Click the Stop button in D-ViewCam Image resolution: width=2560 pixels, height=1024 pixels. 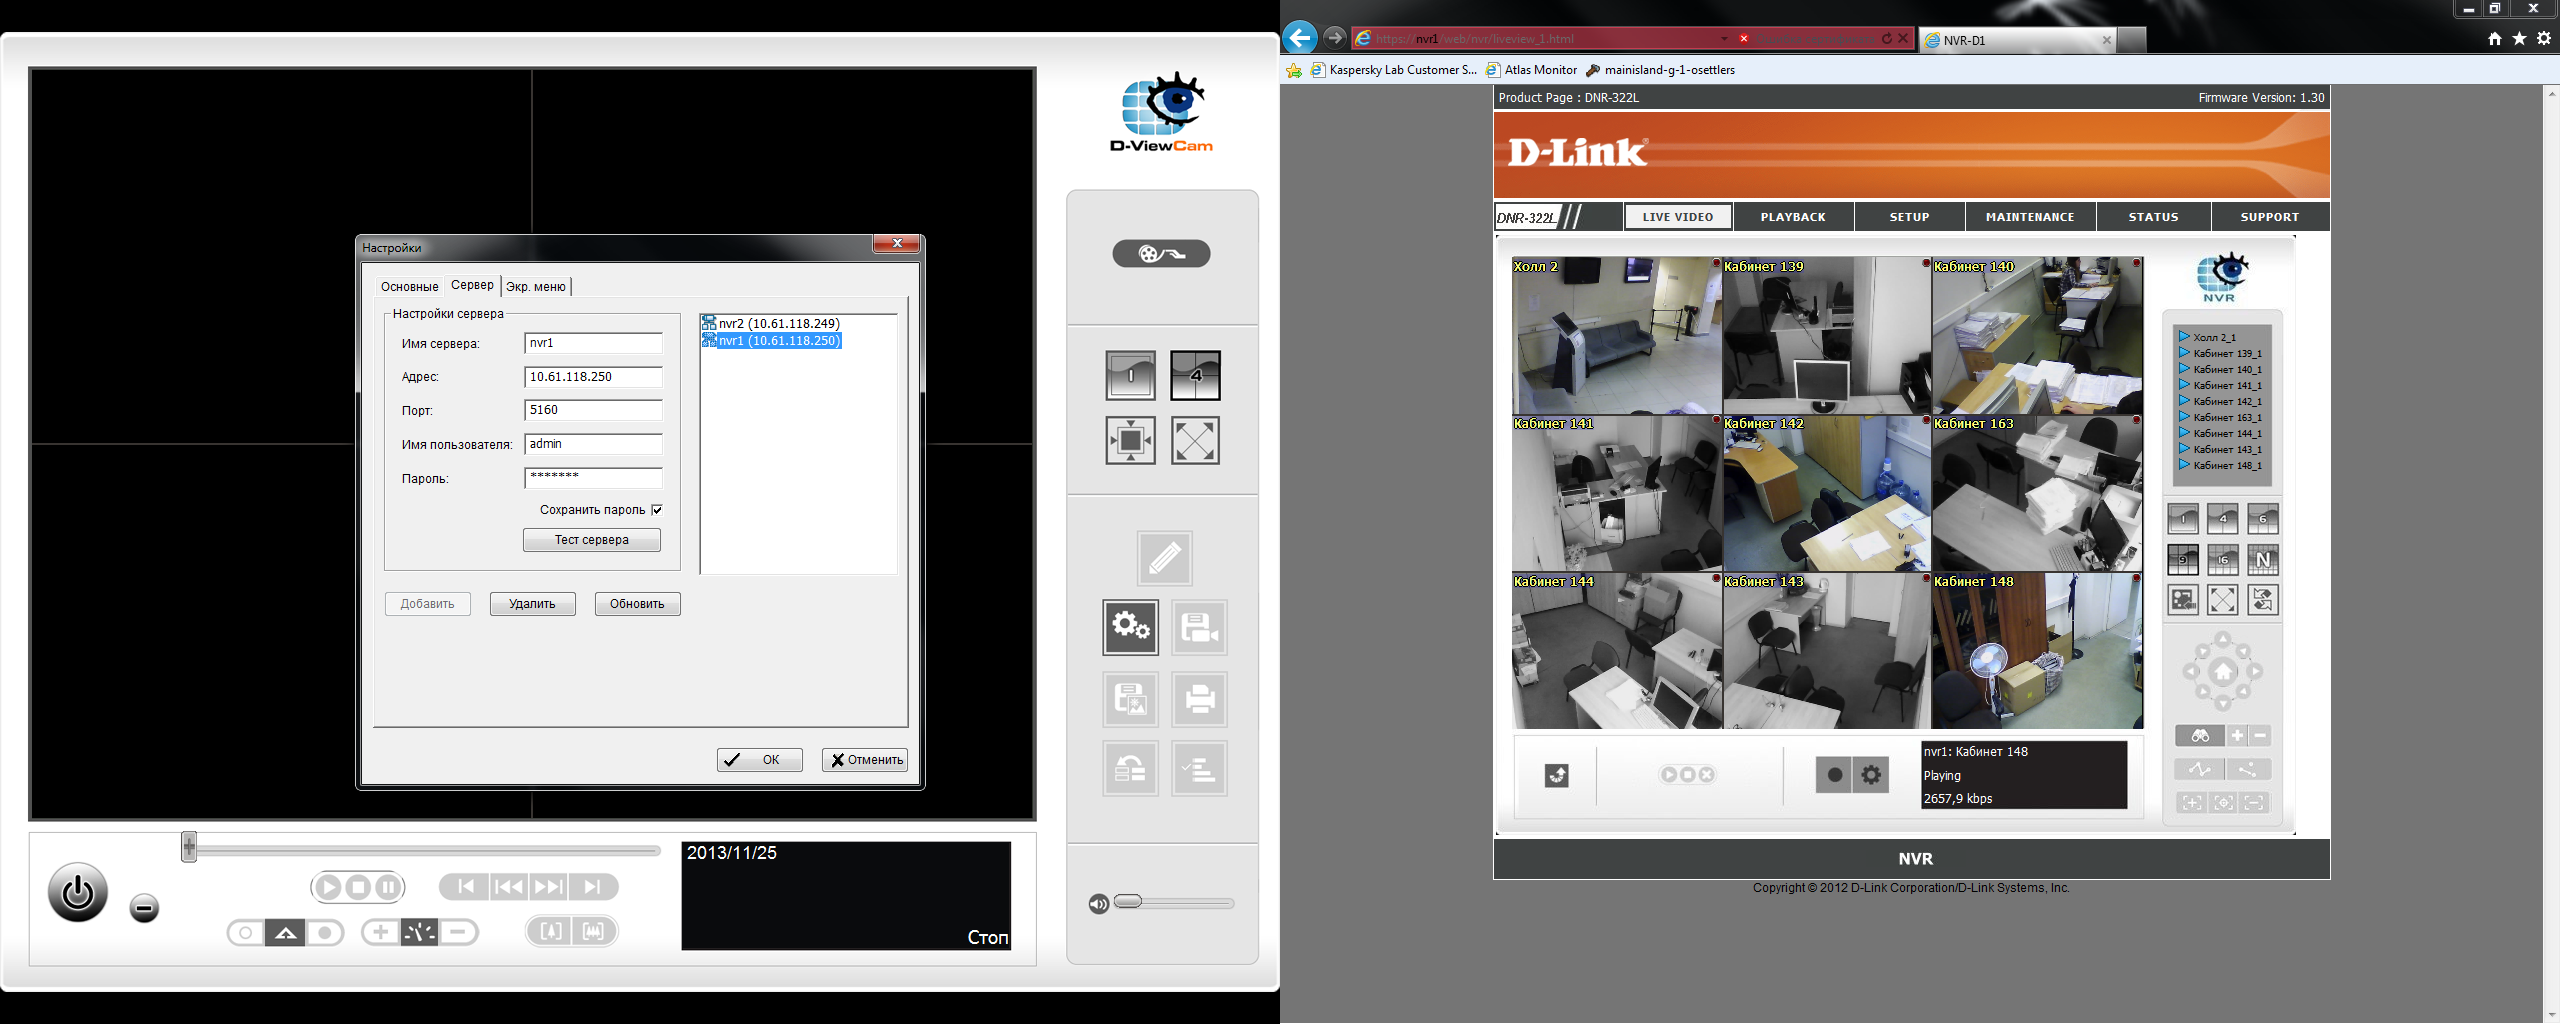358,887
